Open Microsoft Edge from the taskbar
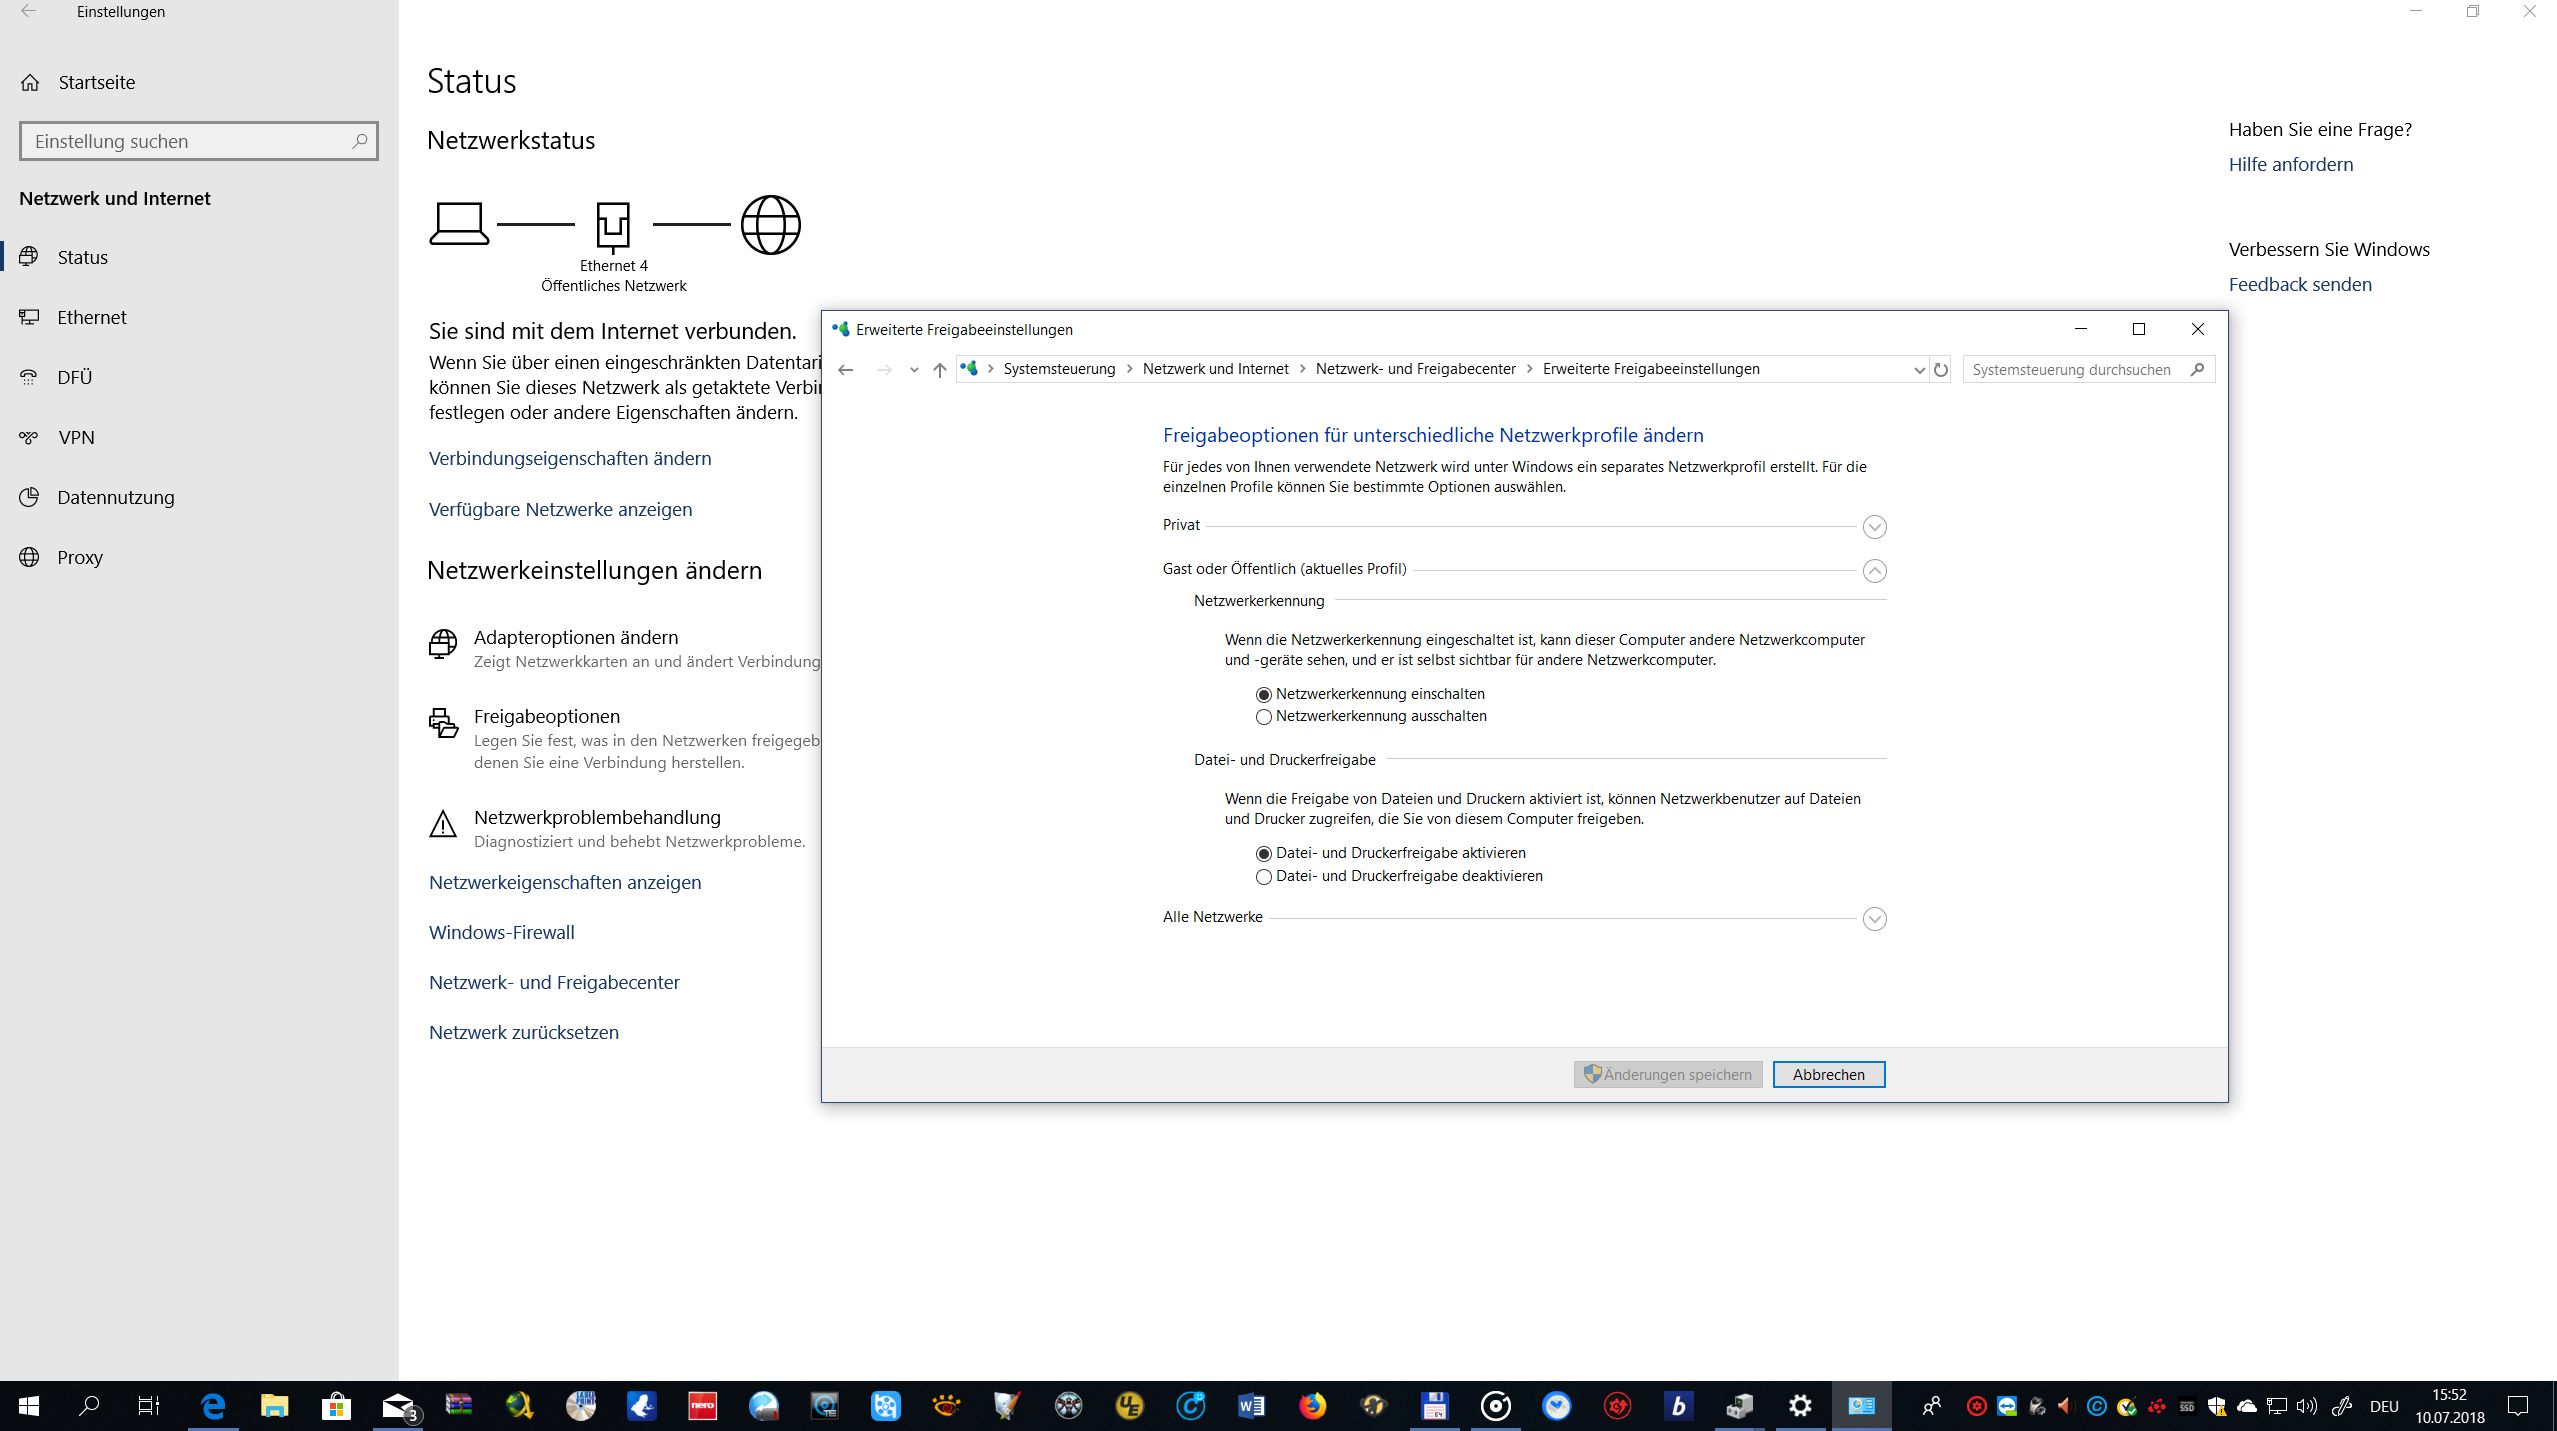The height and width of the screenshot is (1431, 2557). 213,1406
